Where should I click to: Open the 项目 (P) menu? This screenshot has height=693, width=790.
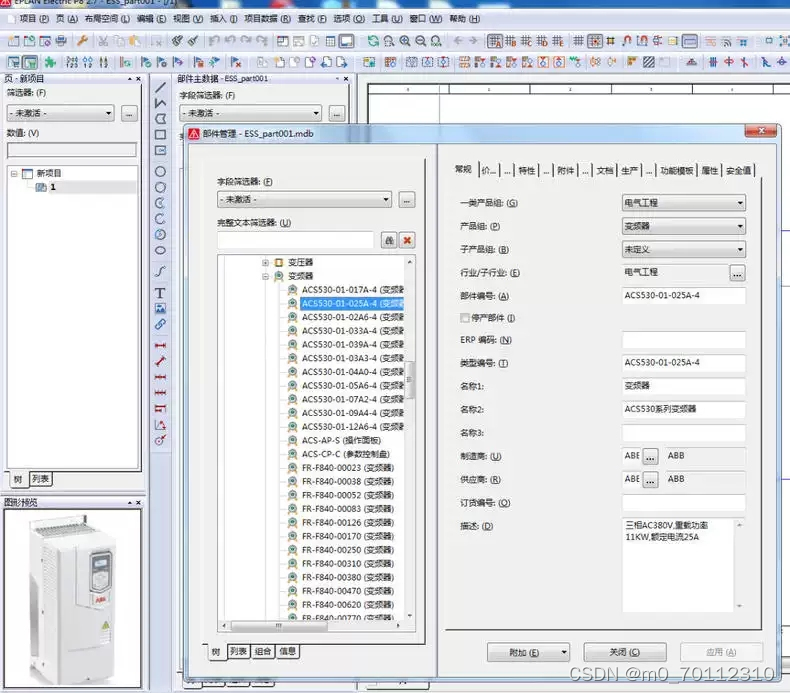[x=34, y=19]
